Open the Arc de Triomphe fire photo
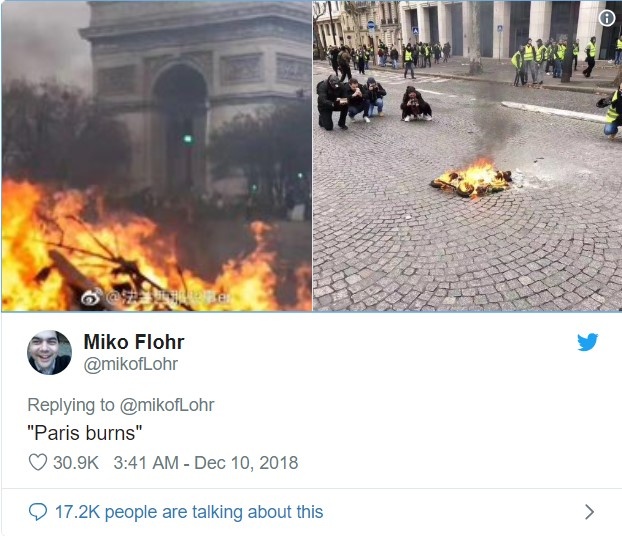The width and height of the screenshot is (622, 536). click(x=157, y=156)
